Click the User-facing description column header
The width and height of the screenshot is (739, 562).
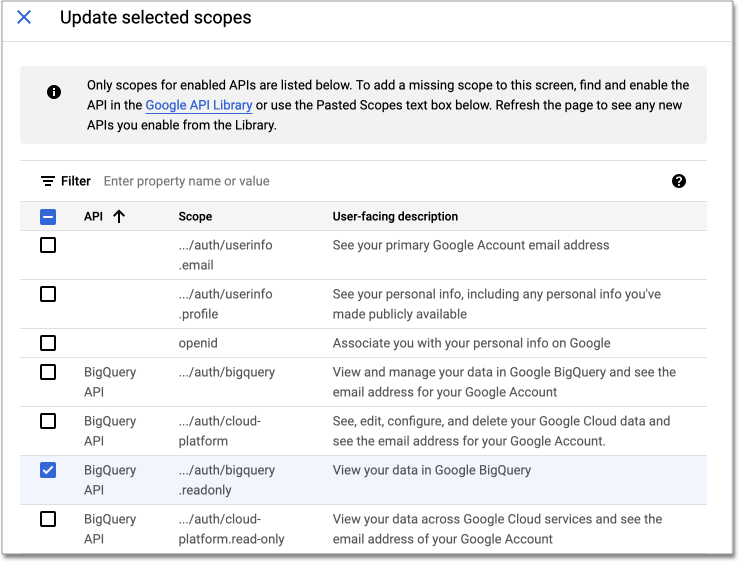click(395, 216)
